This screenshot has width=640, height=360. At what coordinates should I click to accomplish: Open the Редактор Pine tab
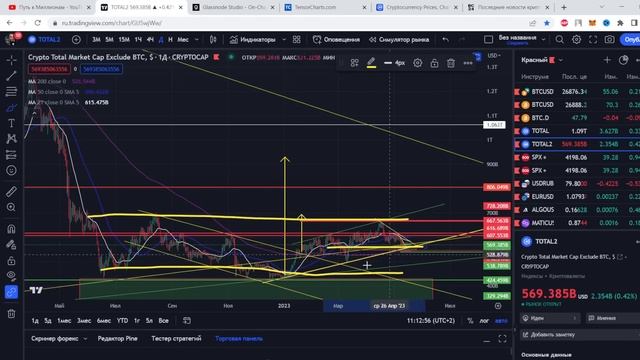pos(118,338)
